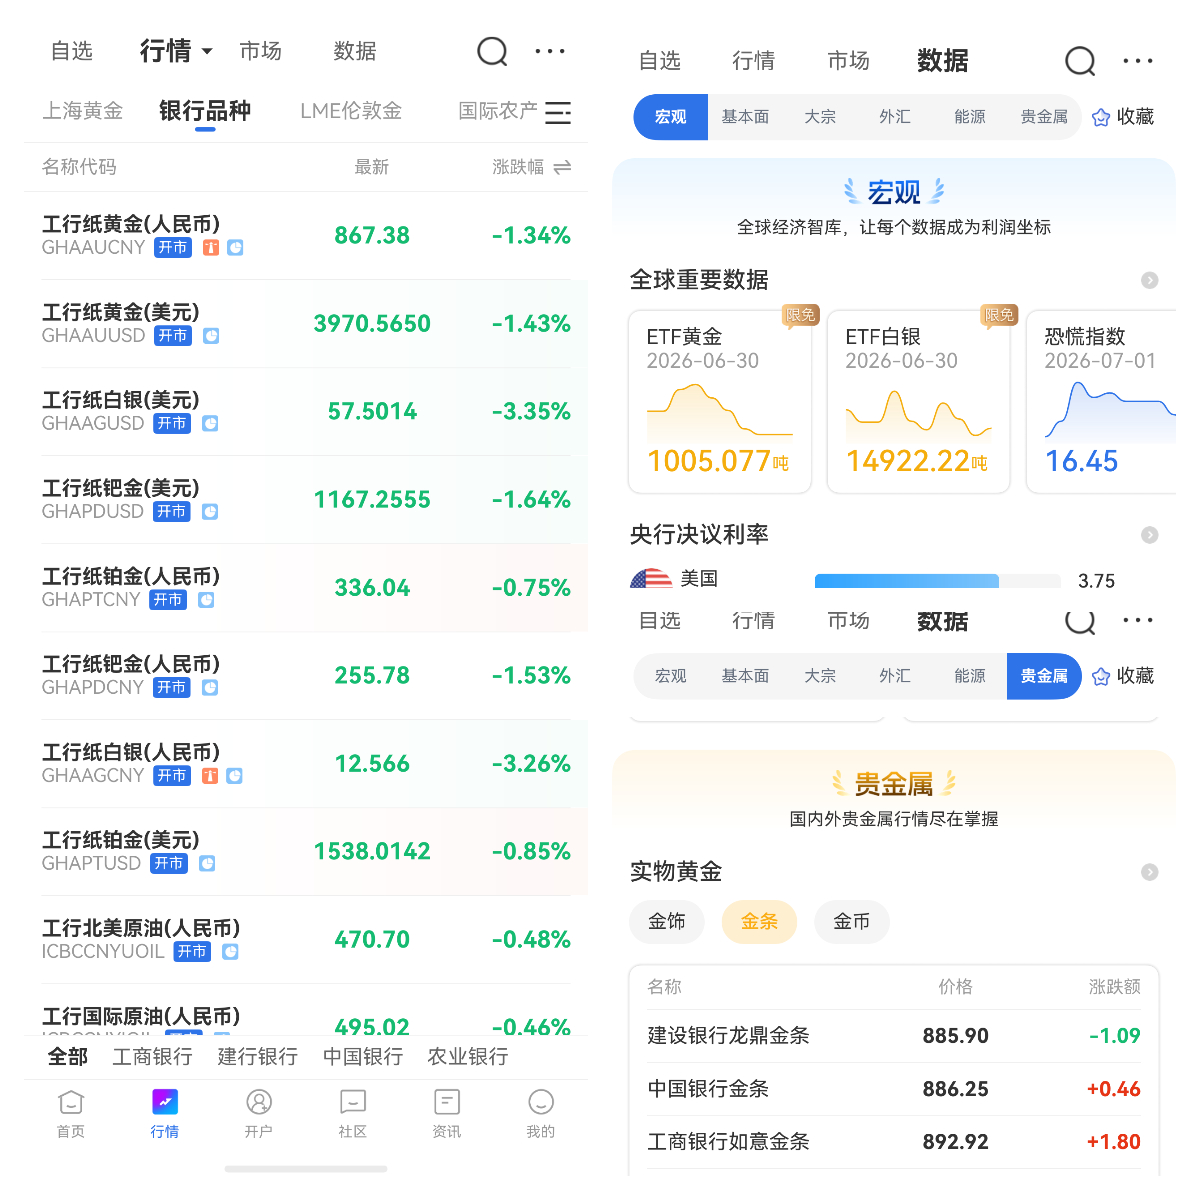Select 贵金属 on the 宏观 screen
This screenshot has height=1200, width=1200.
(1044, 117)
